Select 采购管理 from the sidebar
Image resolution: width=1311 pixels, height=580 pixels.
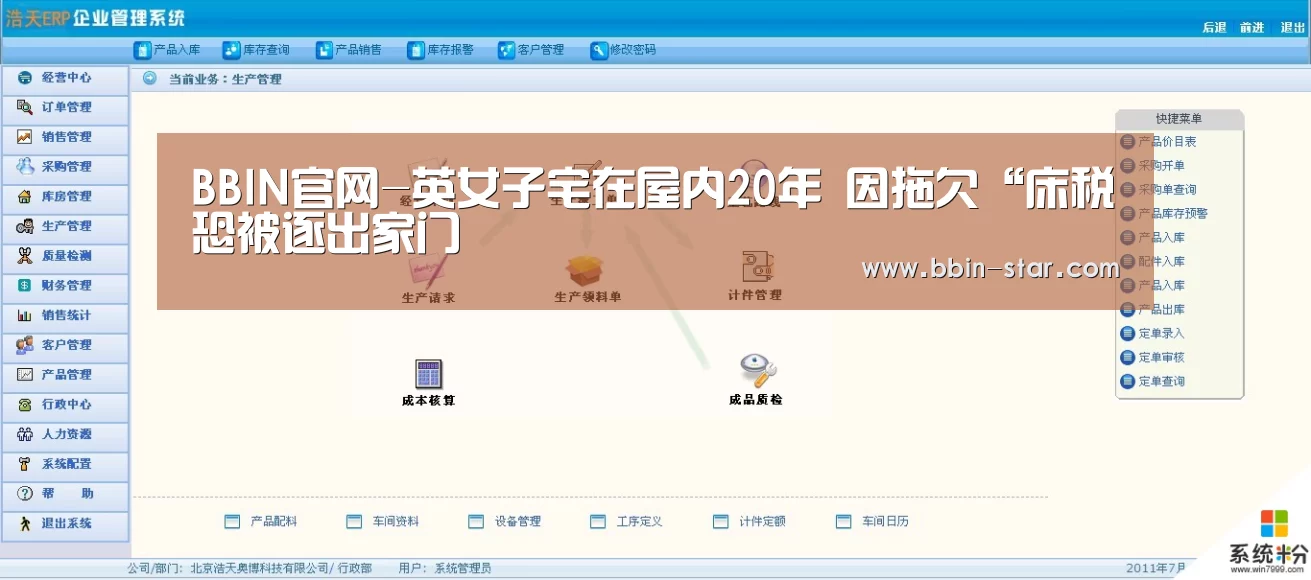[x=65, y=167]
